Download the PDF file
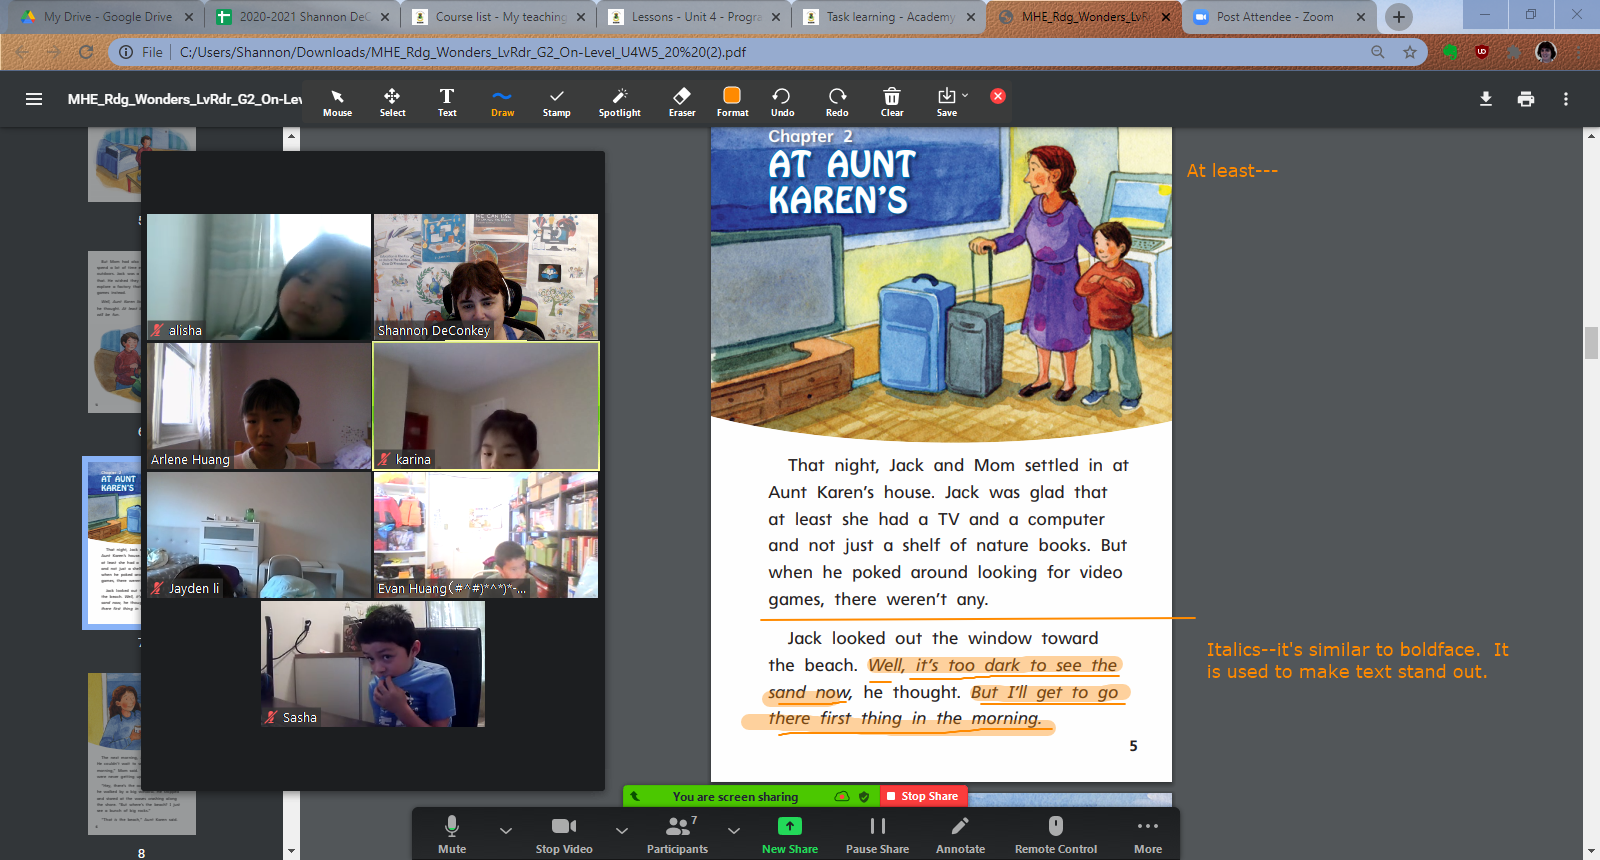The height and width of the screenshot is (860, 1600). (x=1486, y=99)
